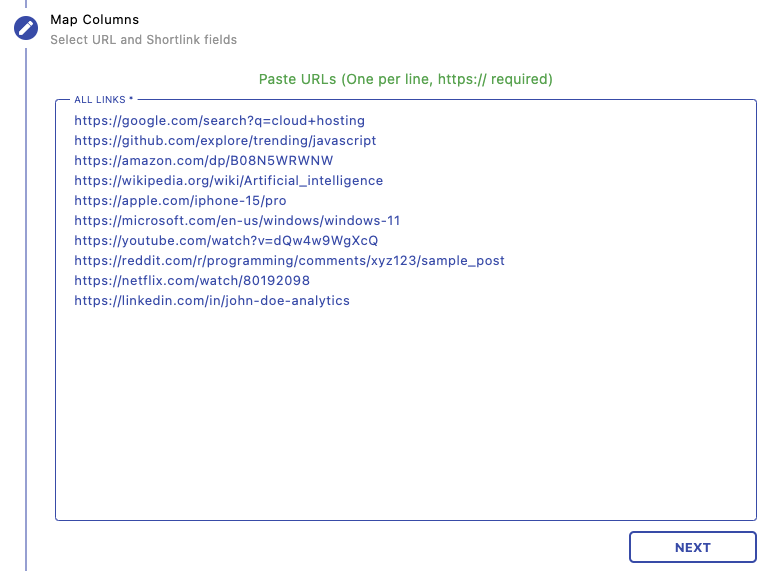772x571 pixels.
Task: Place cursor on the google.com search URL
Action: tap(219, 121)
